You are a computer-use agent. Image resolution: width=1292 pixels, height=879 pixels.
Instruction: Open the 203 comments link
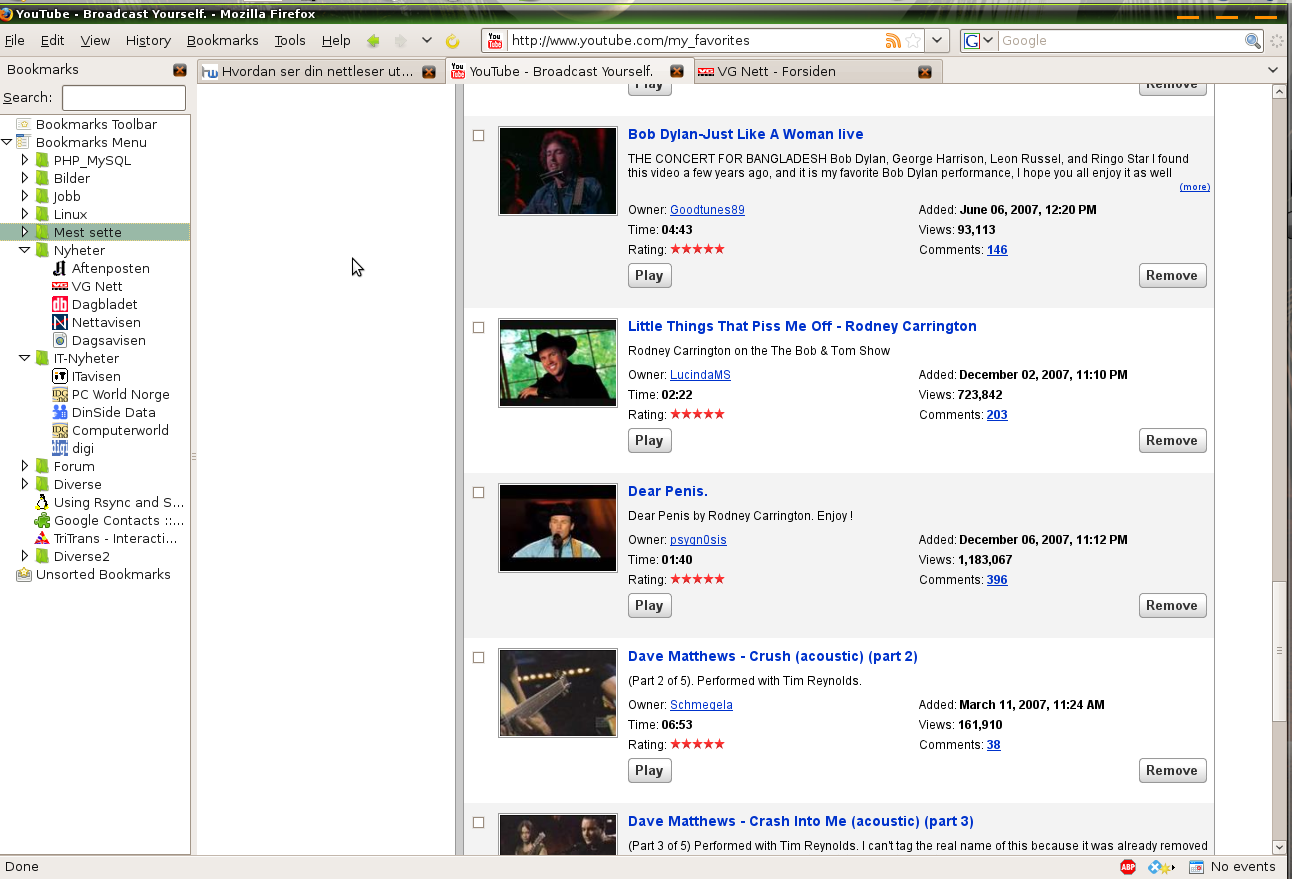tap(997, 415)
